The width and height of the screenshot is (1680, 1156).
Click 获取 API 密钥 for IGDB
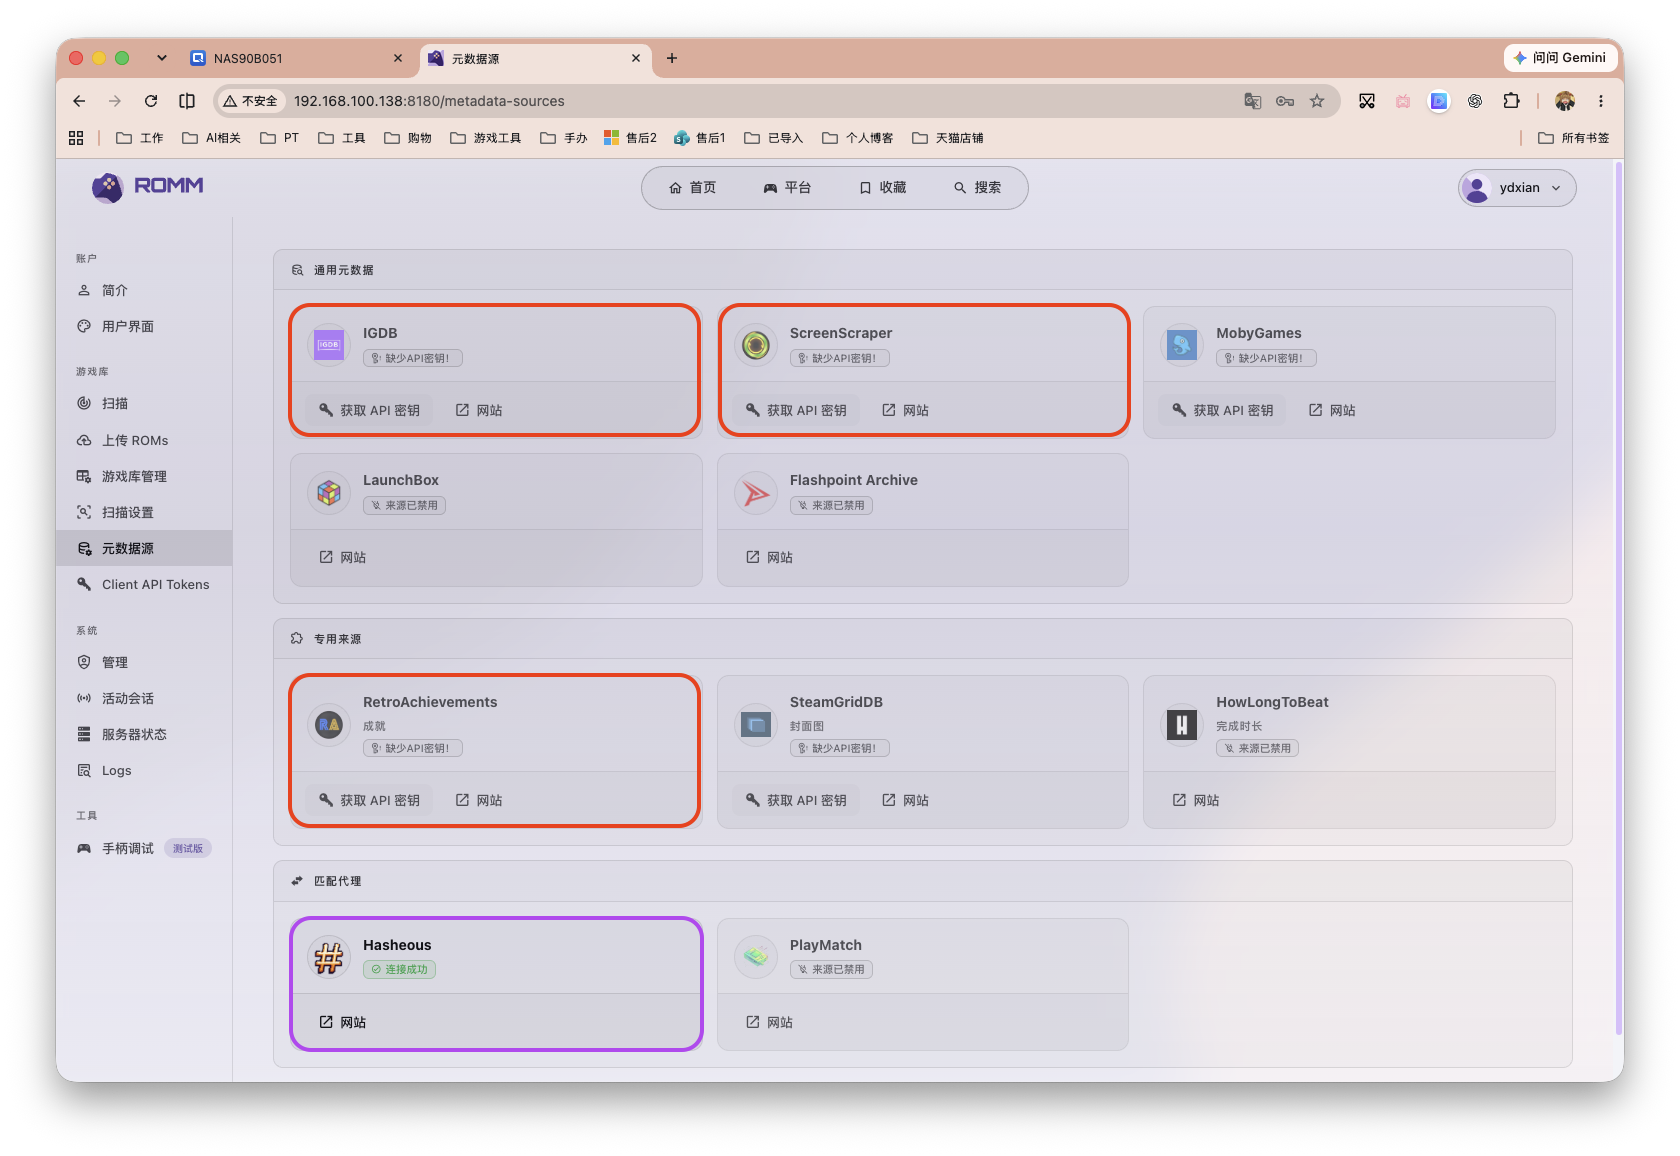(369, 410)
